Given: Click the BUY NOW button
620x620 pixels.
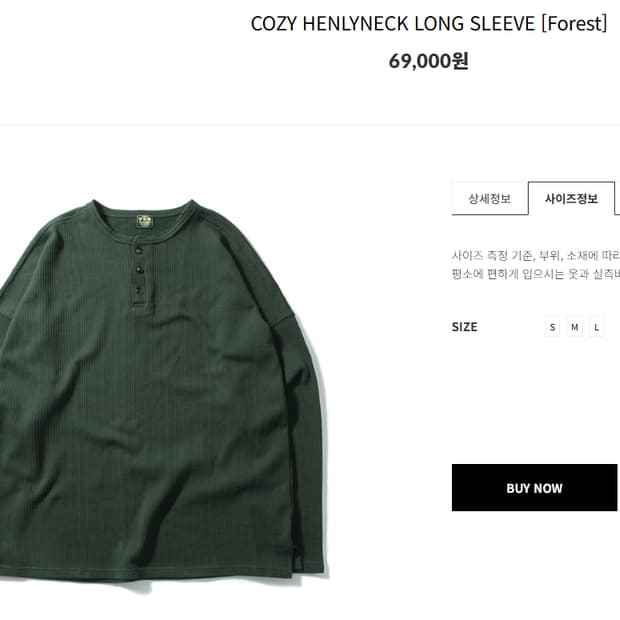Looking at the screenshot, I should 534,488.
